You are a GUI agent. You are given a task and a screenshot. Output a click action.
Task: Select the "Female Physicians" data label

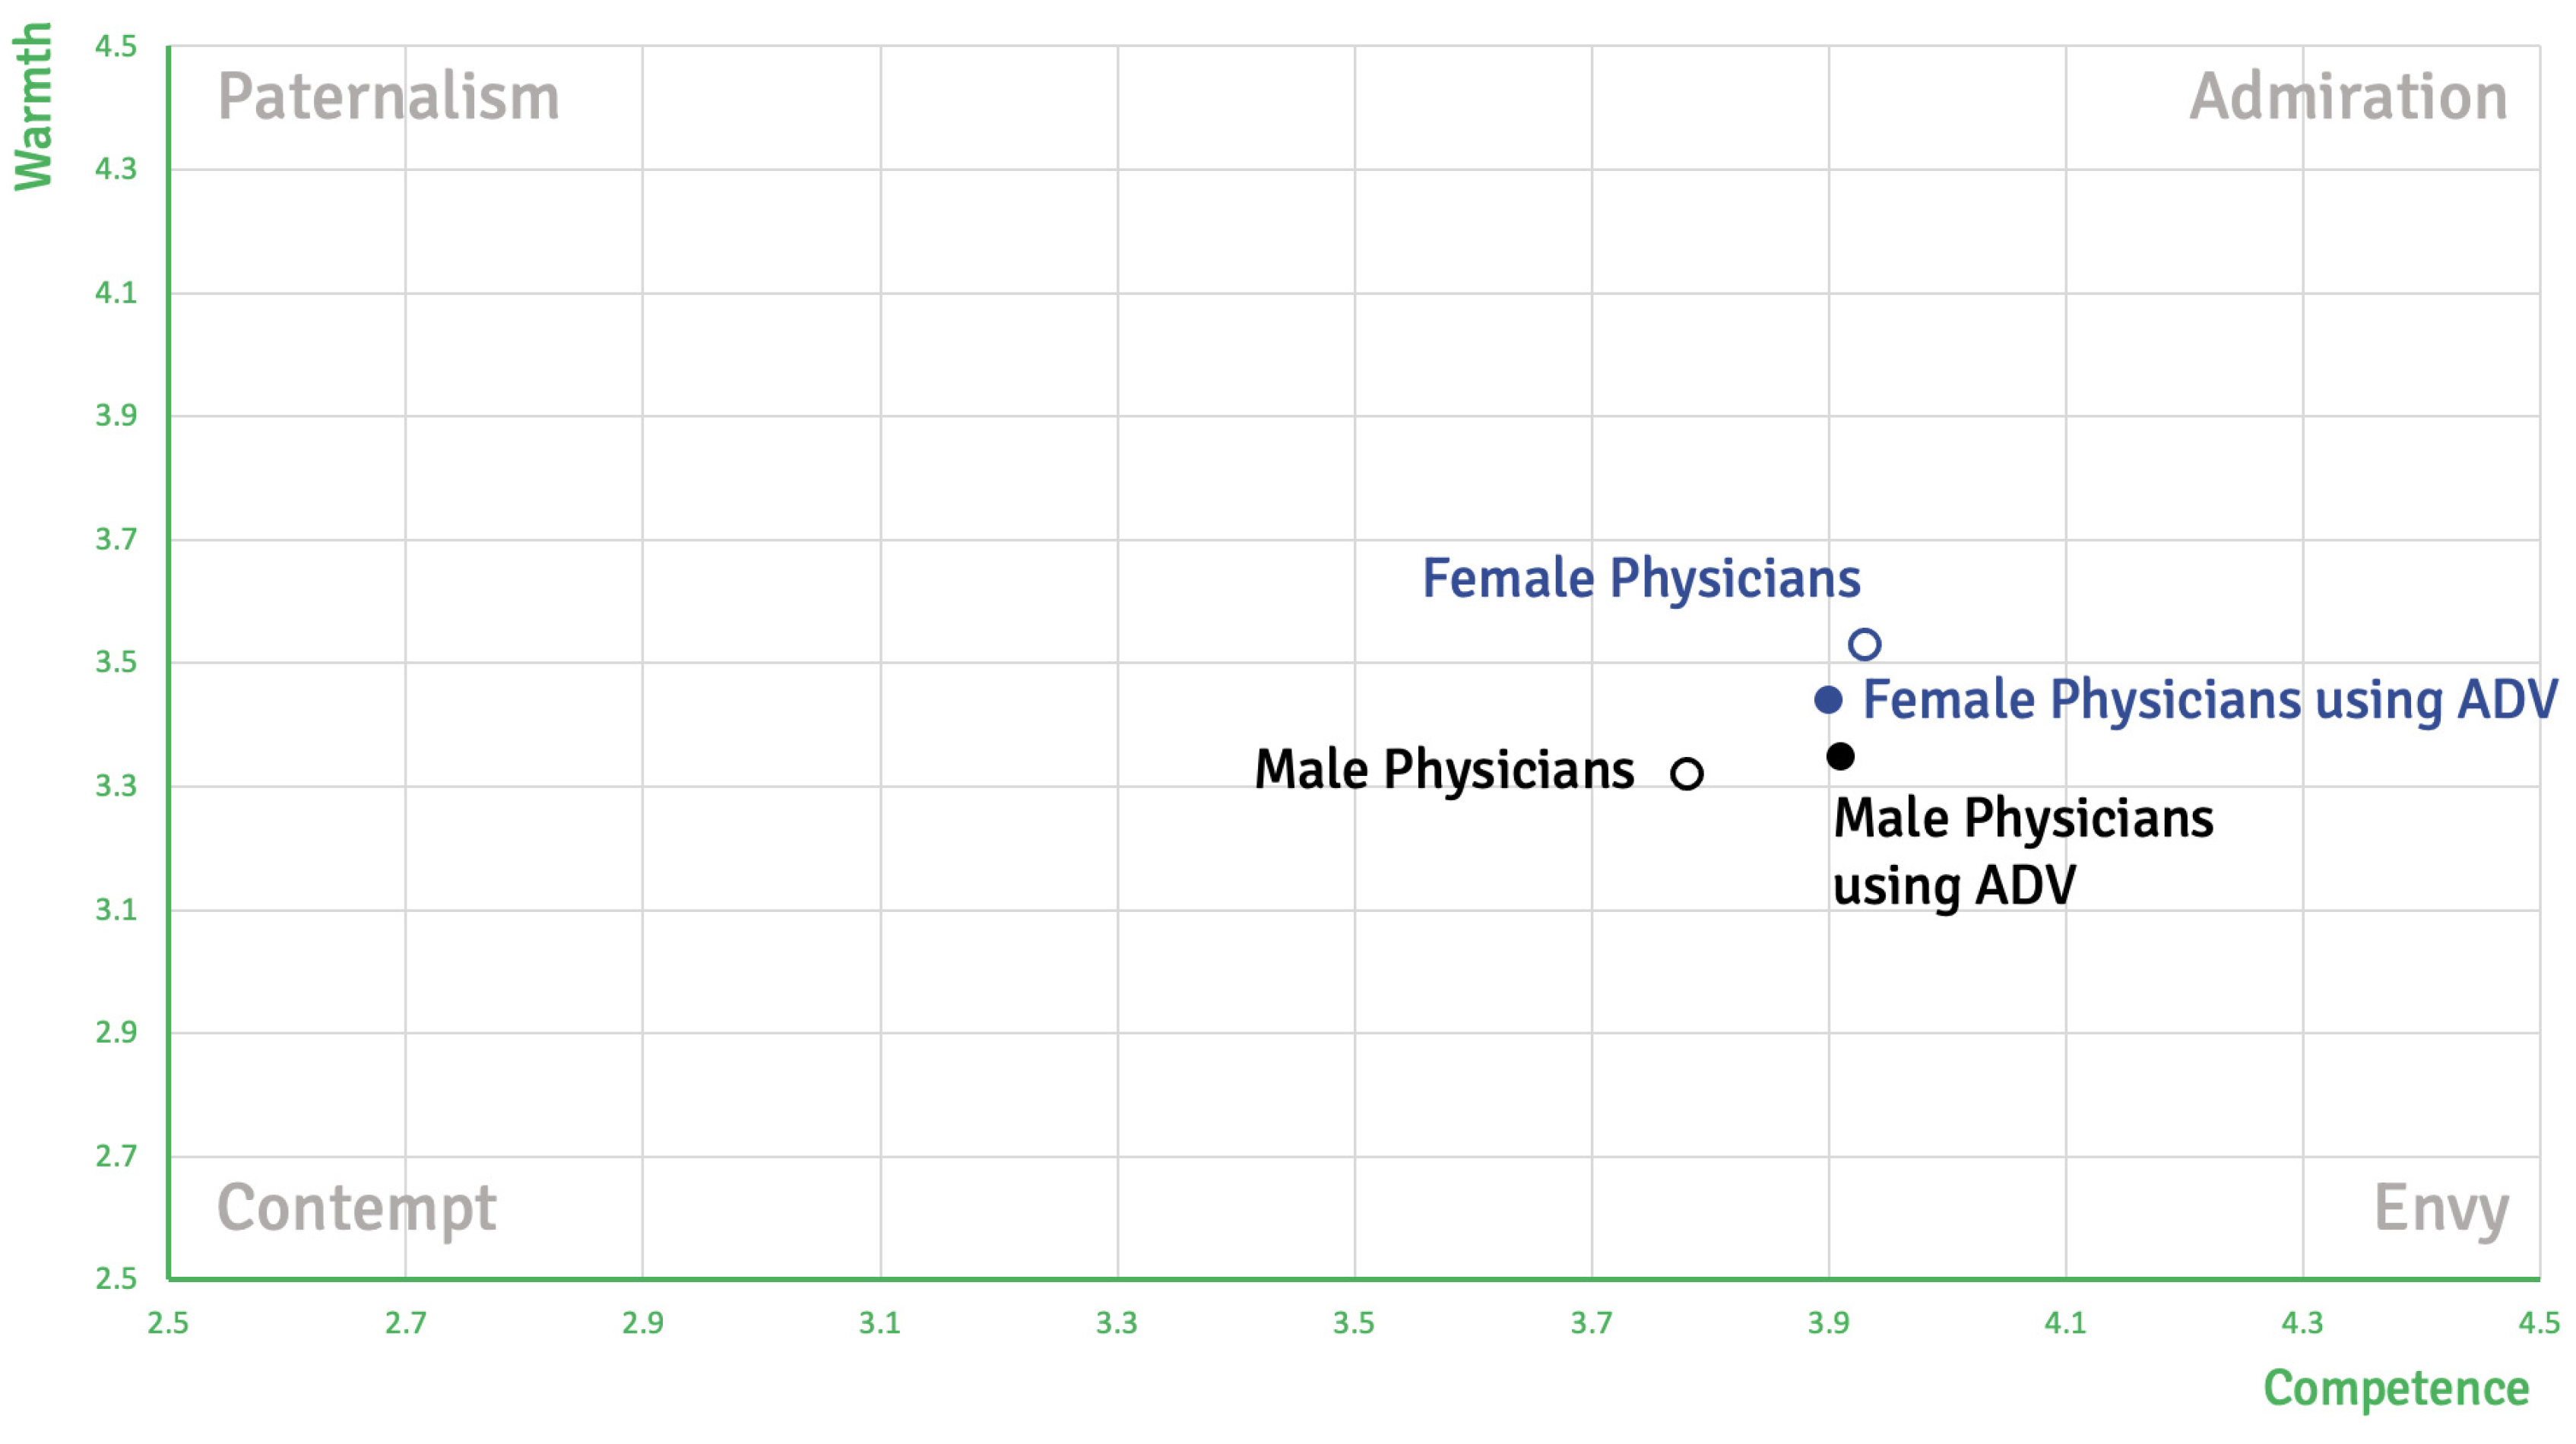pyautogui.click(x=1641, y=578)
